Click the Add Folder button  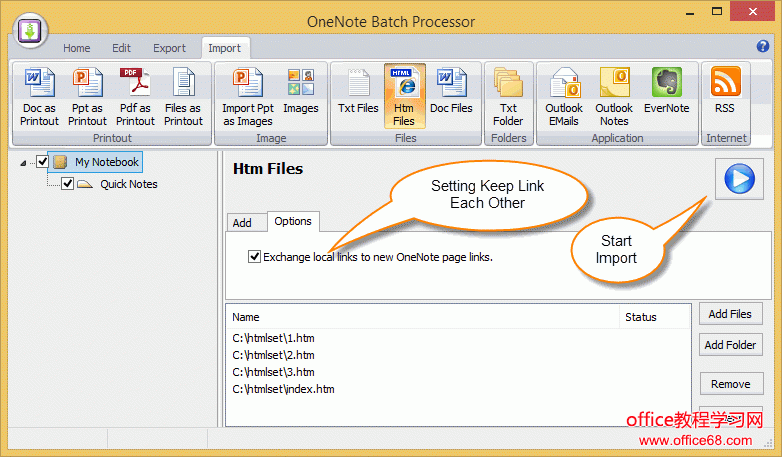coord(730,345)
